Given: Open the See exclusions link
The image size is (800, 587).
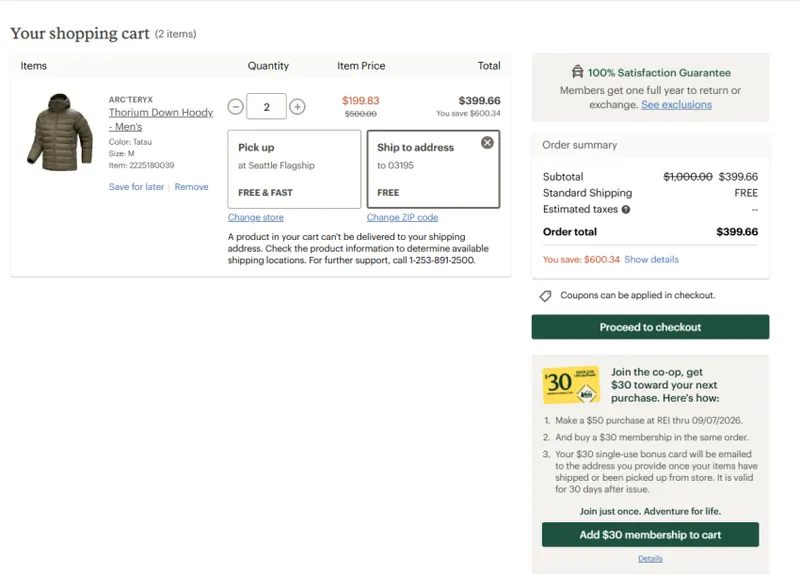Looking at the screenshot, I should (676, 105).
